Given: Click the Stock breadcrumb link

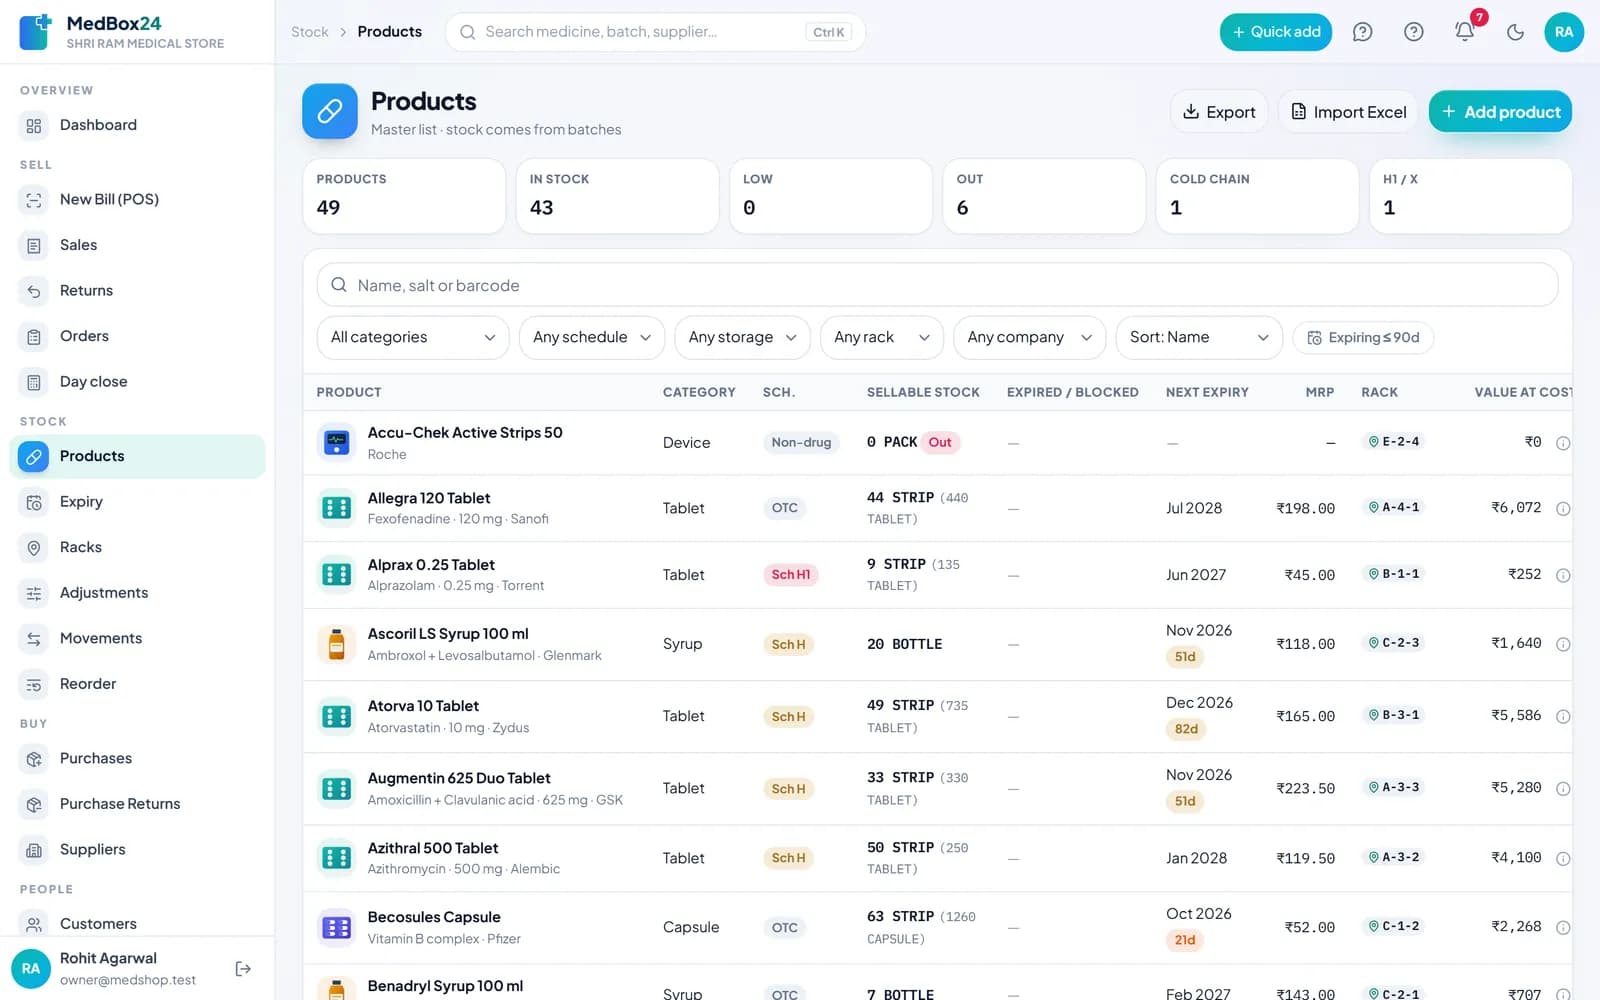Looking at the screenshot, I should pyautogui.click(x=310, y=32).
